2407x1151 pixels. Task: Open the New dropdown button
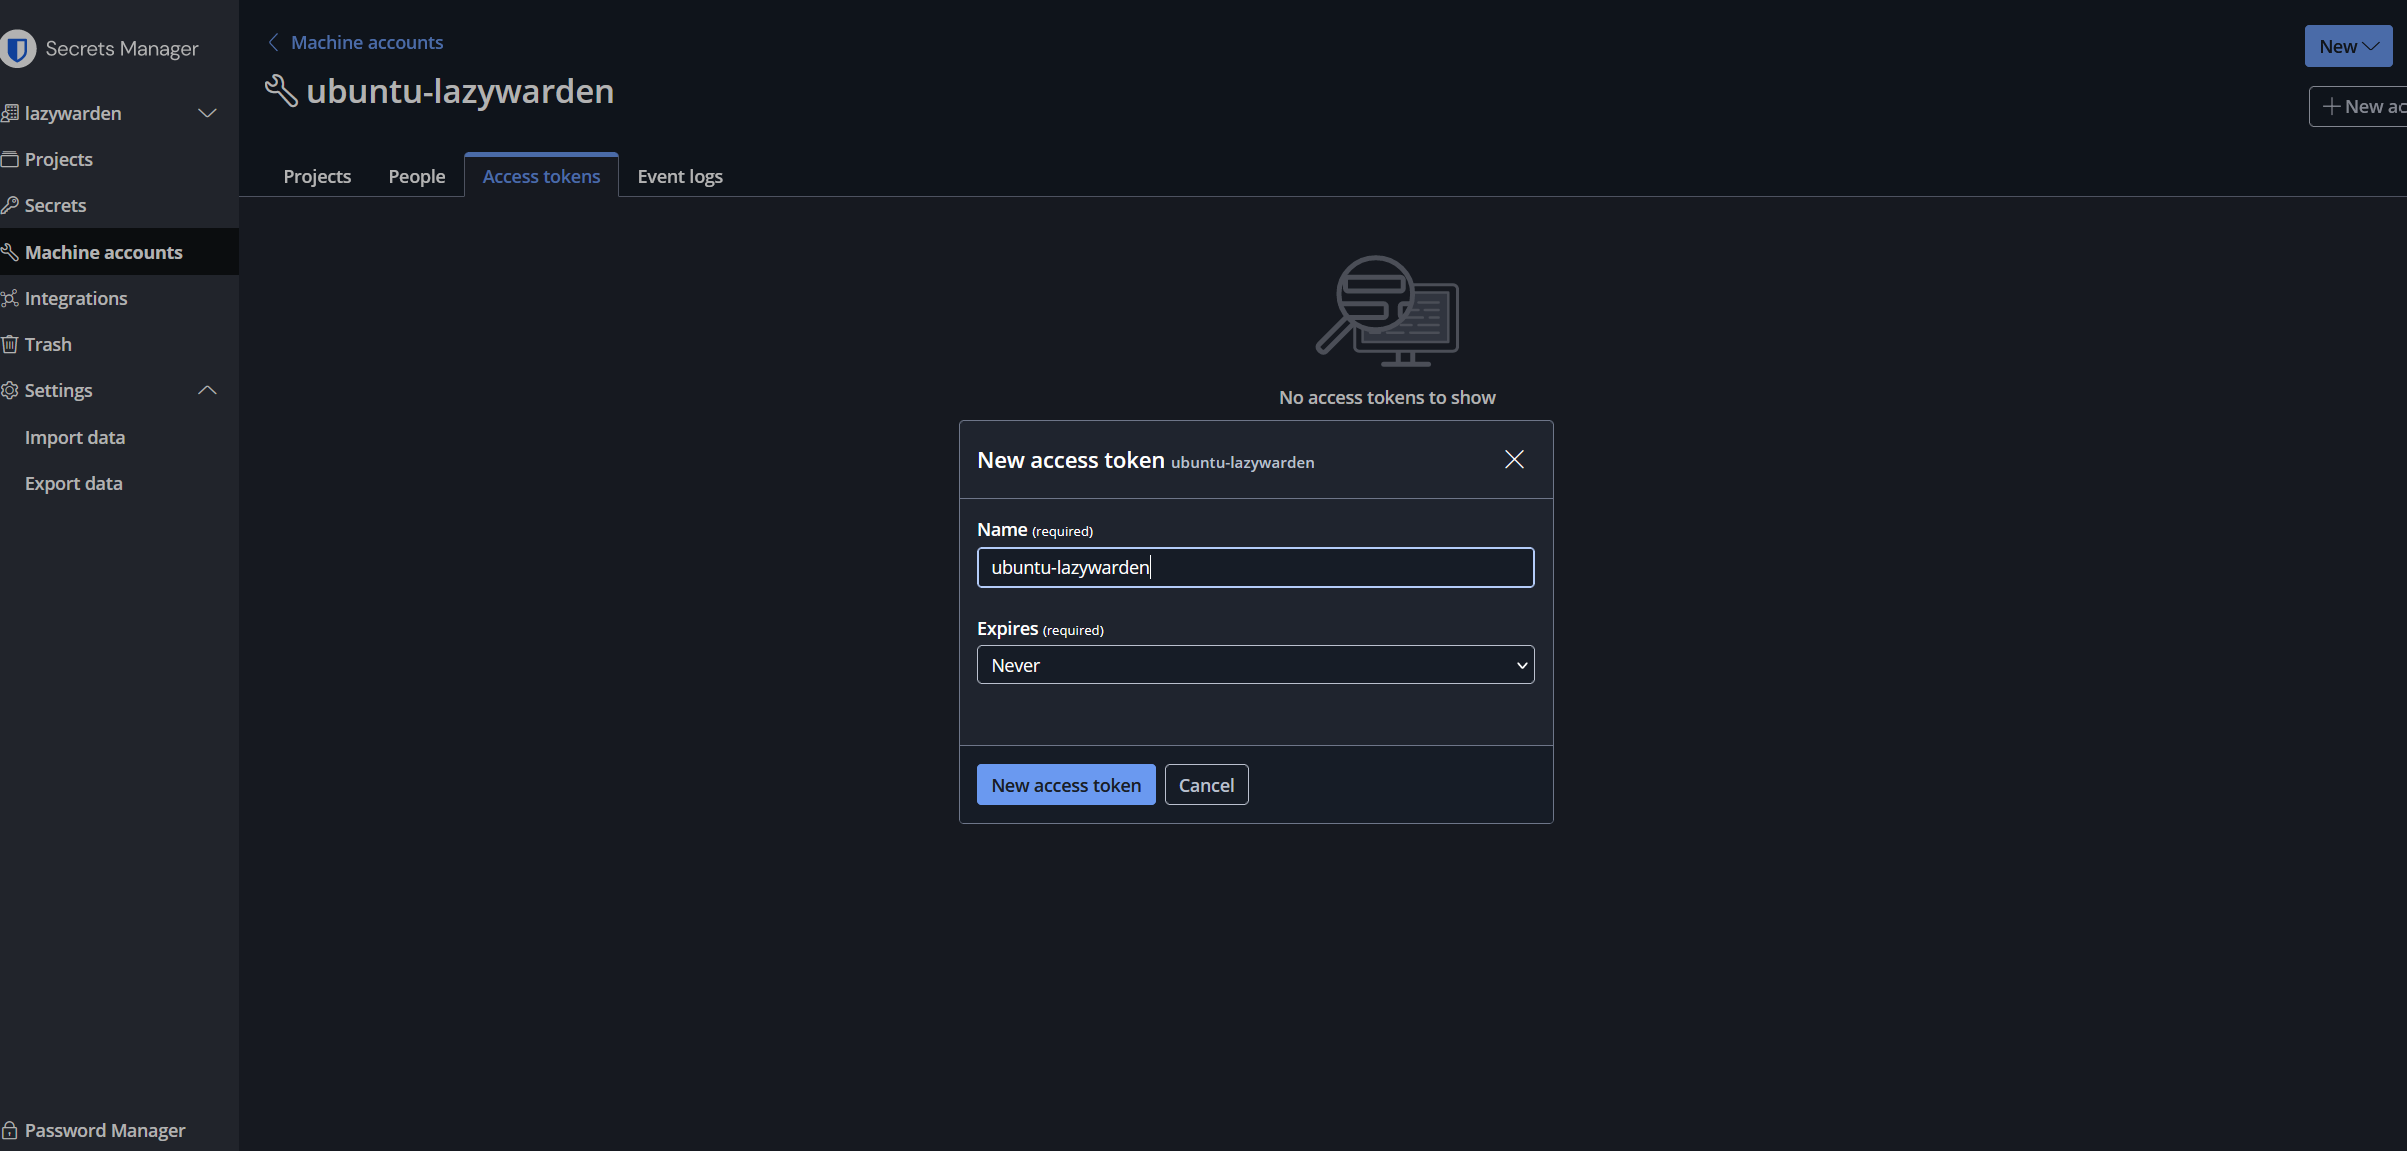tap(2348, 46)
